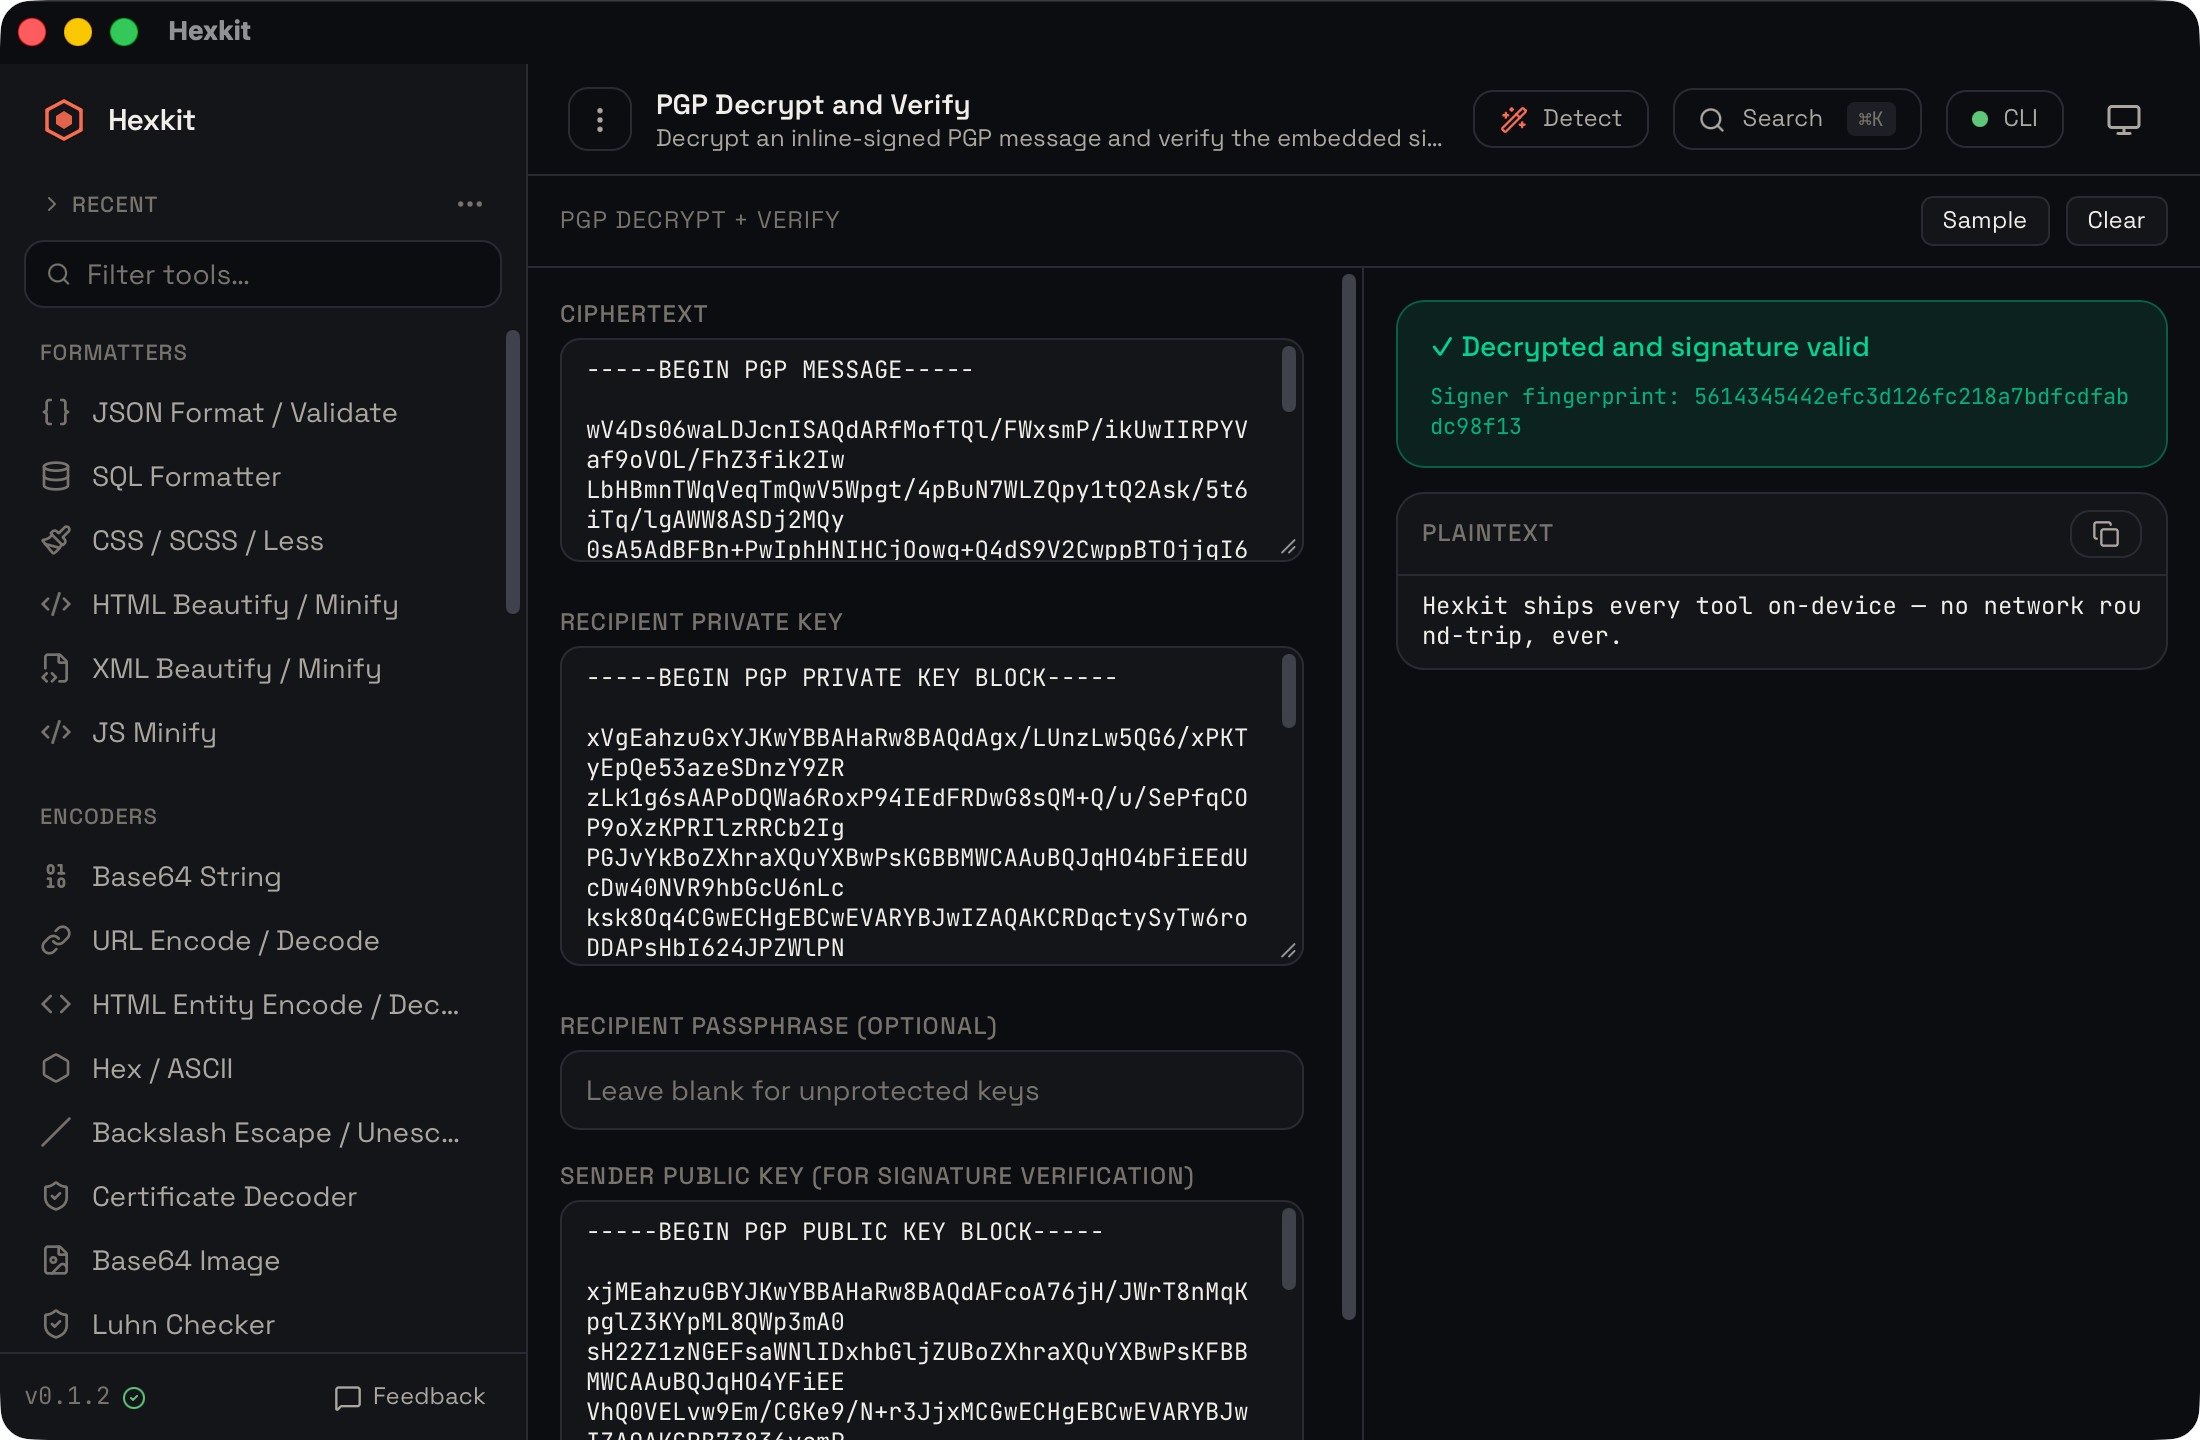Screen dimensions: 2200x1440
Task: Open the Search command bar
Action: tap(1797, 119)
